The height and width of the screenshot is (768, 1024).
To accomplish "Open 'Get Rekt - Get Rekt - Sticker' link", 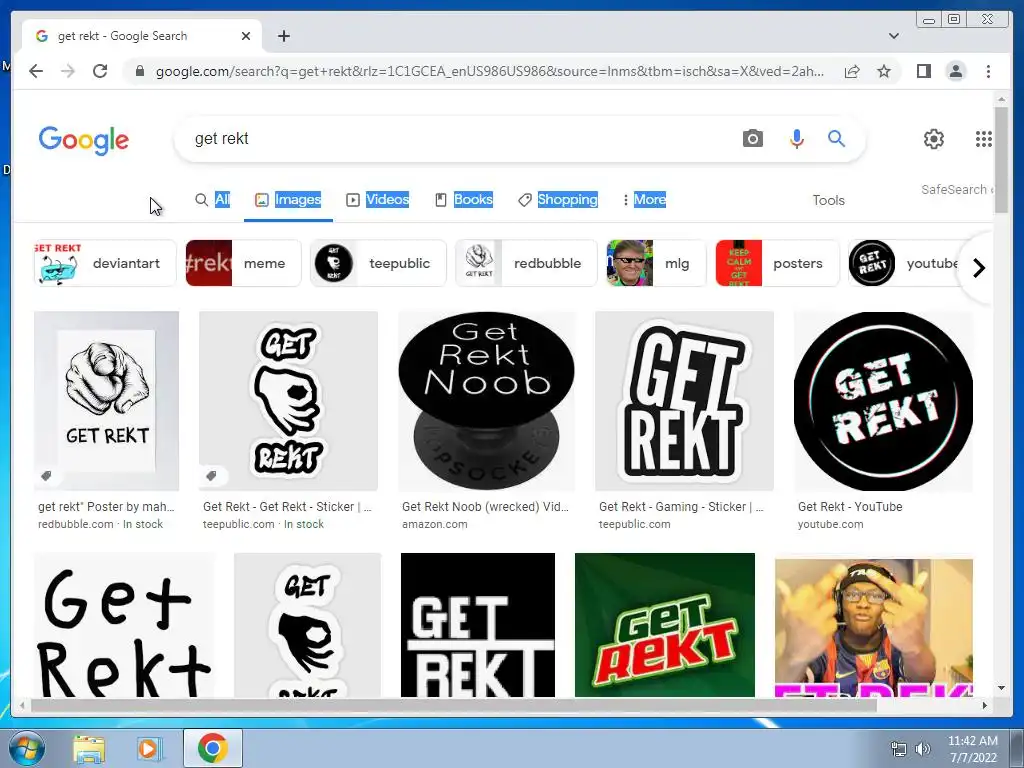I will point(287,507).
